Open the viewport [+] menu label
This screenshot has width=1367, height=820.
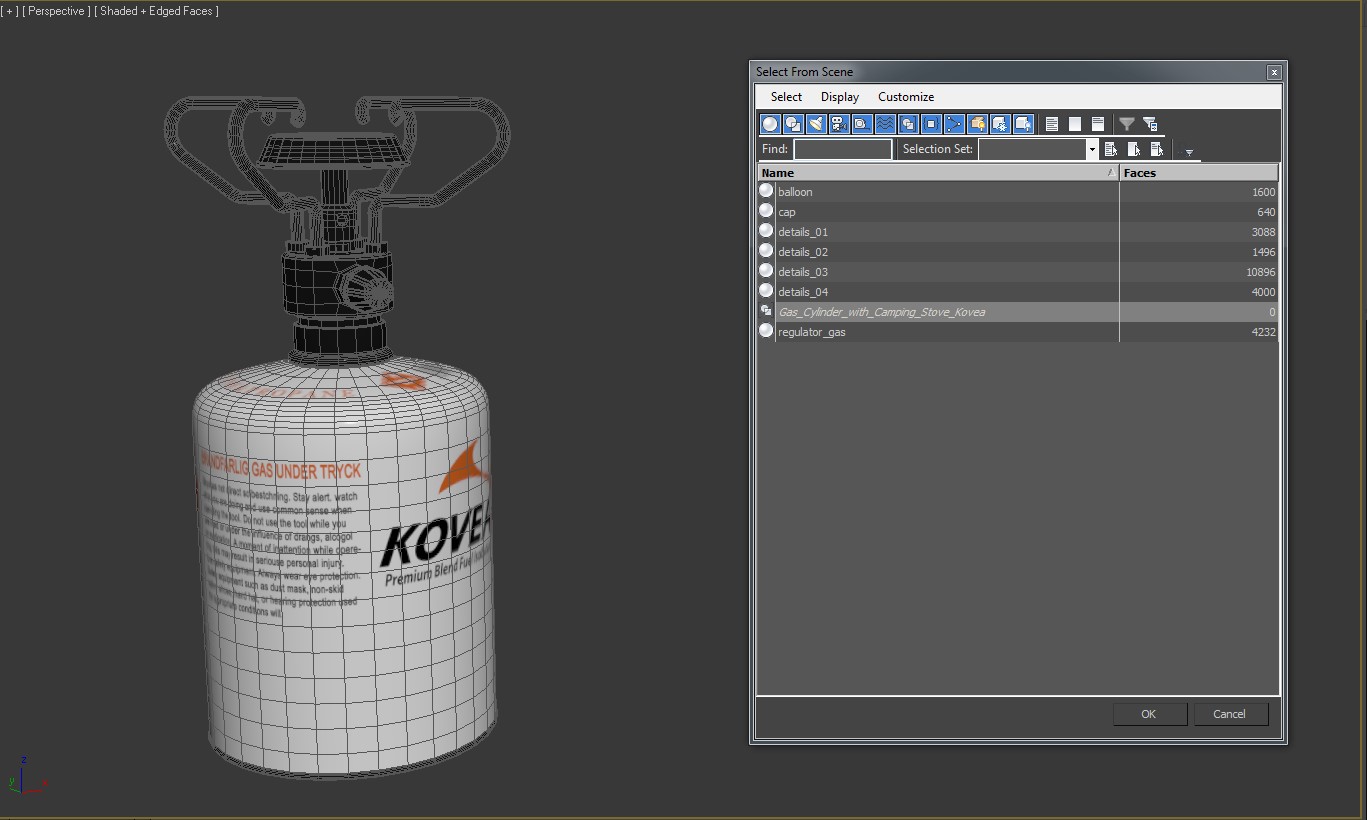pos(9,11)
